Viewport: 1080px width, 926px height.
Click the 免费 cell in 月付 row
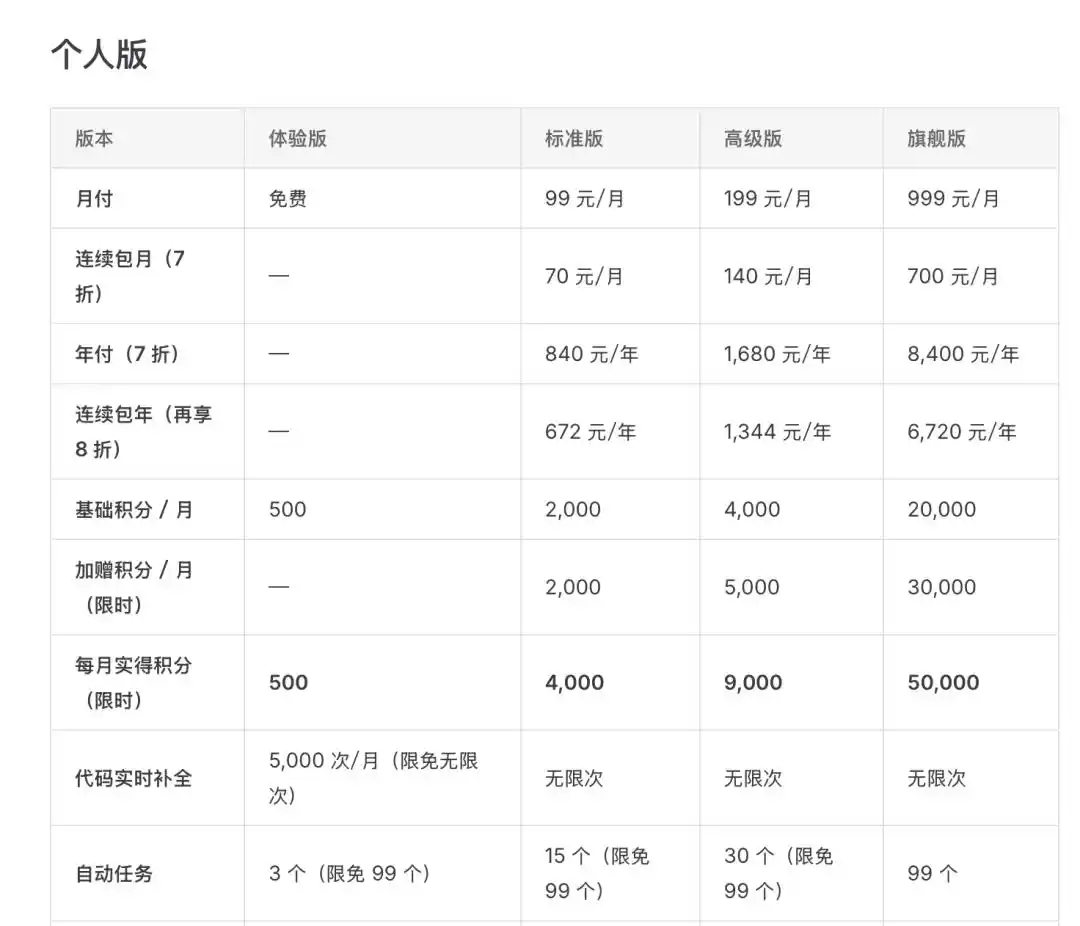click(x=287, y=198)
